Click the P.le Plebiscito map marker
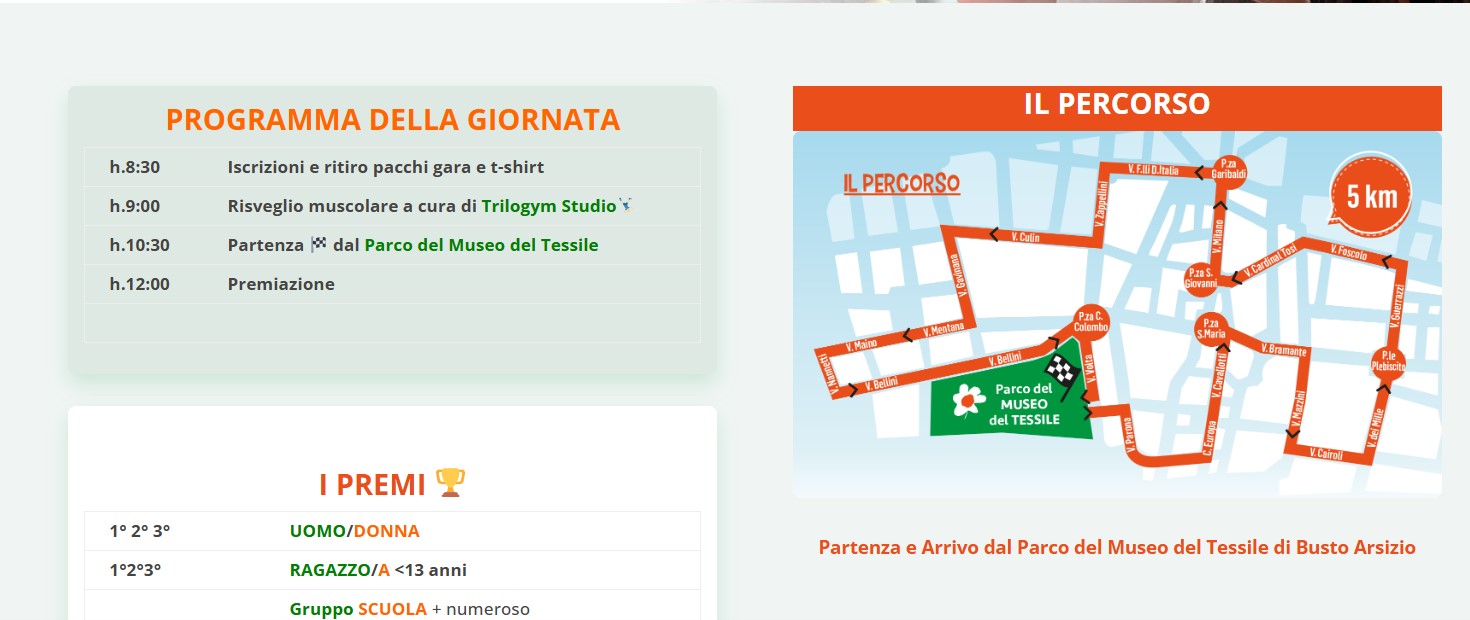1470x620 pixels. (1388, 362)
